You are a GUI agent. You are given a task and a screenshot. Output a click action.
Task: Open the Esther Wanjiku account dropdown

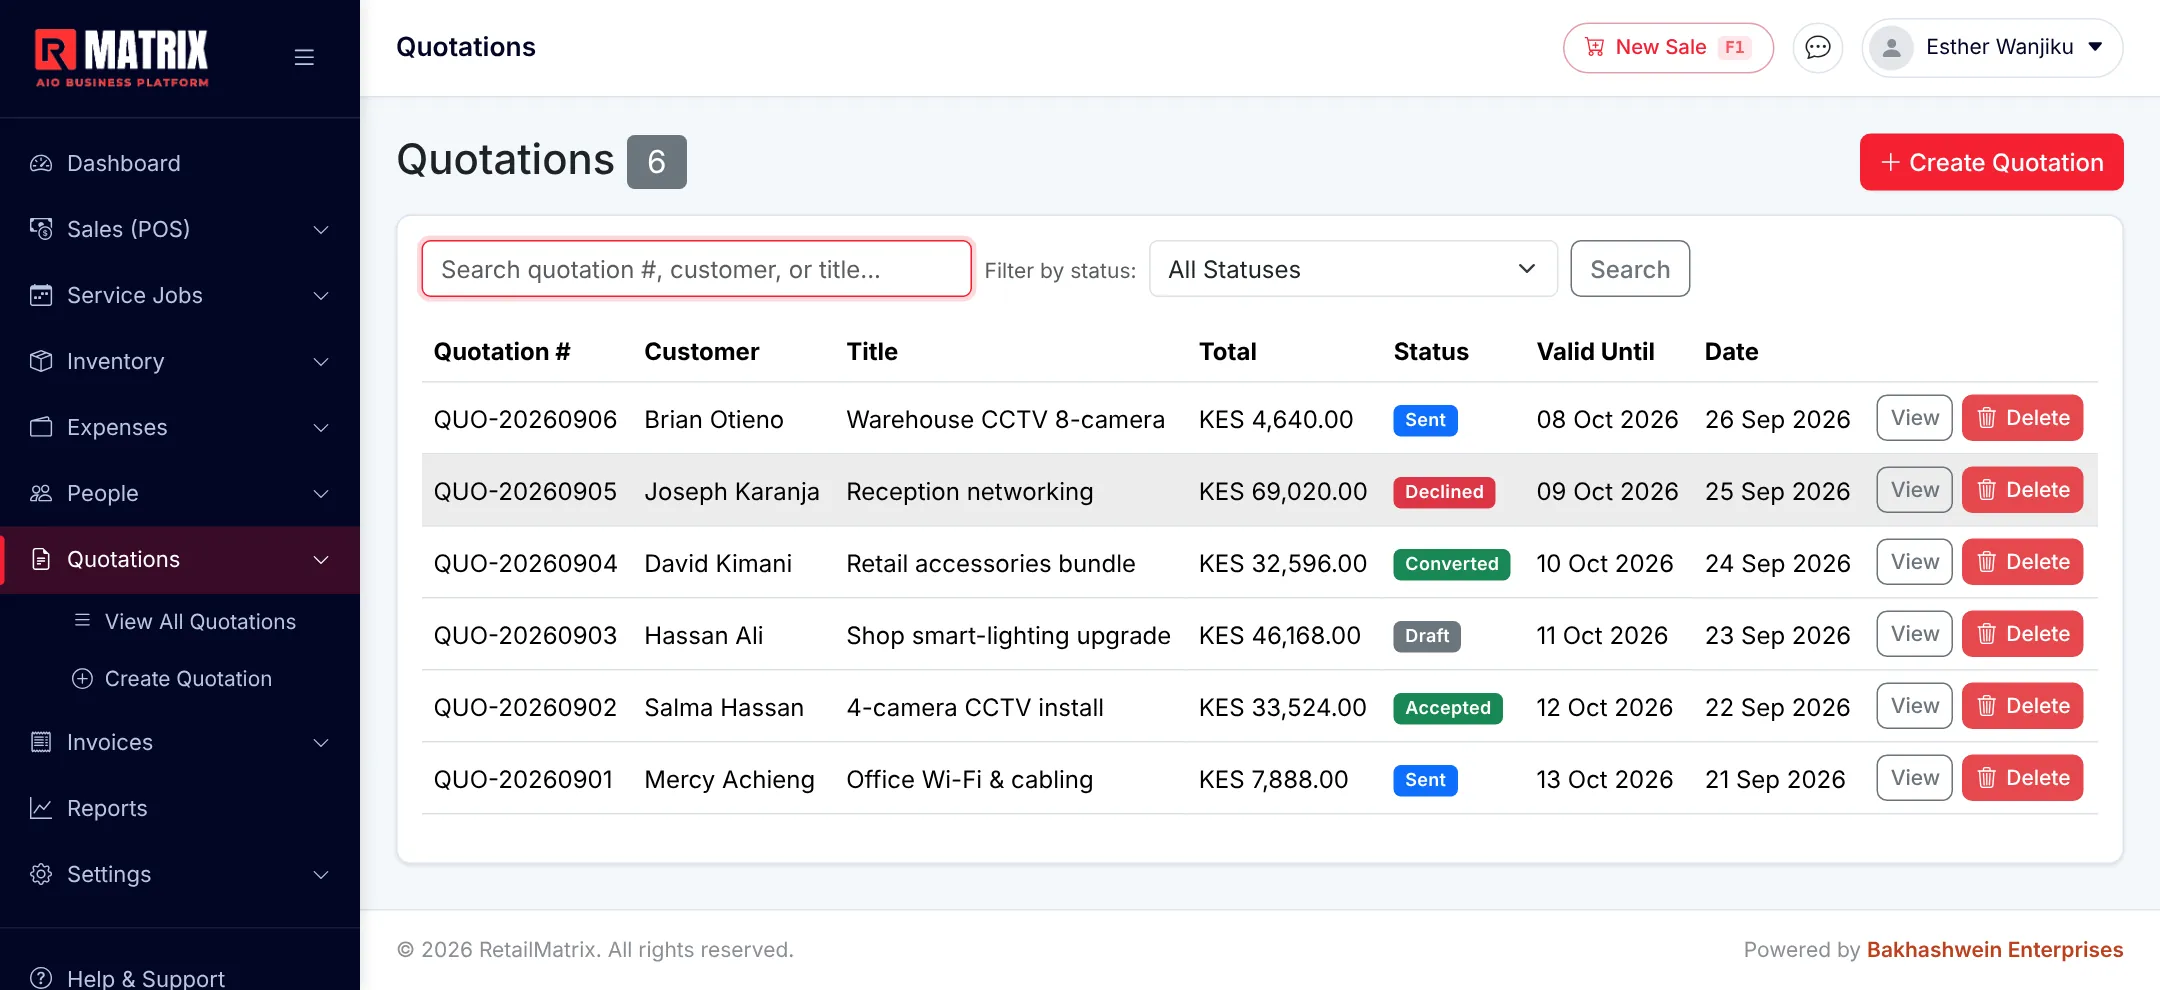(1992, 47)
